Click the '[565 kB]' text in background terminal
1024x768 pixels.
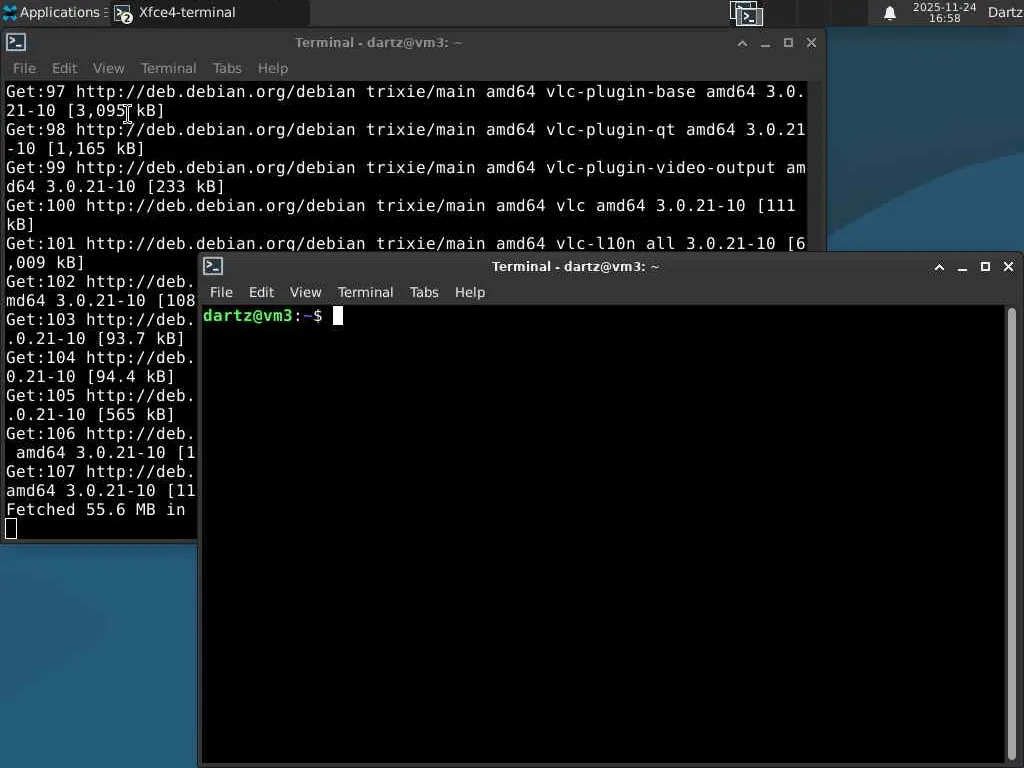click(136, 415)
